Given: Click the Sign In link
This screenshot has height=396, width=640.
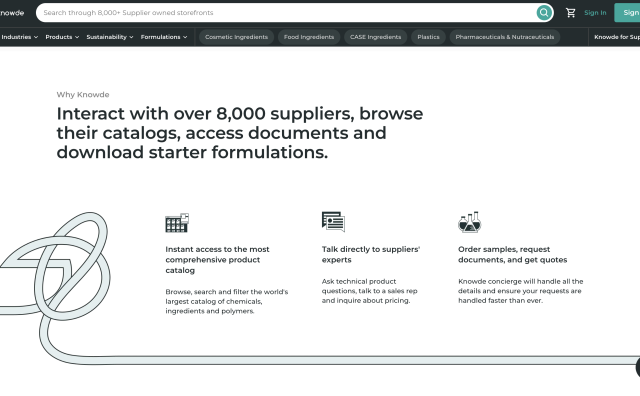Looking at the screenshot, I should (595, 13).
